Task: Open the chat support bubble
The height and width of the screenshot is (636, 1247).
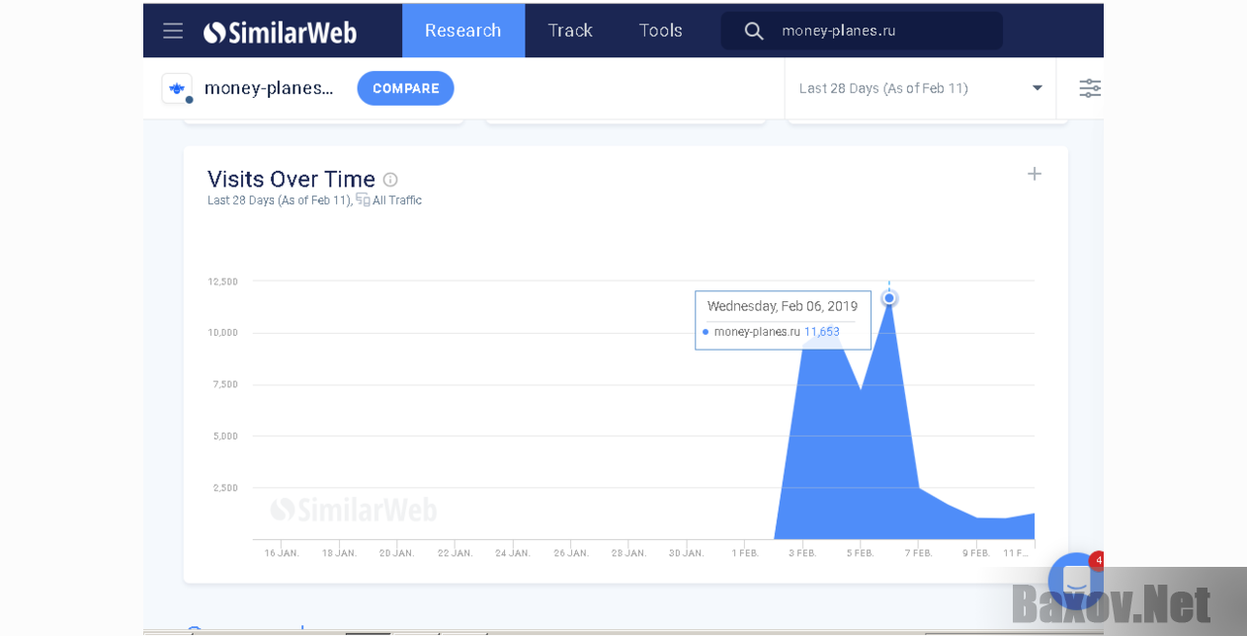Action: click(1075, 580)
